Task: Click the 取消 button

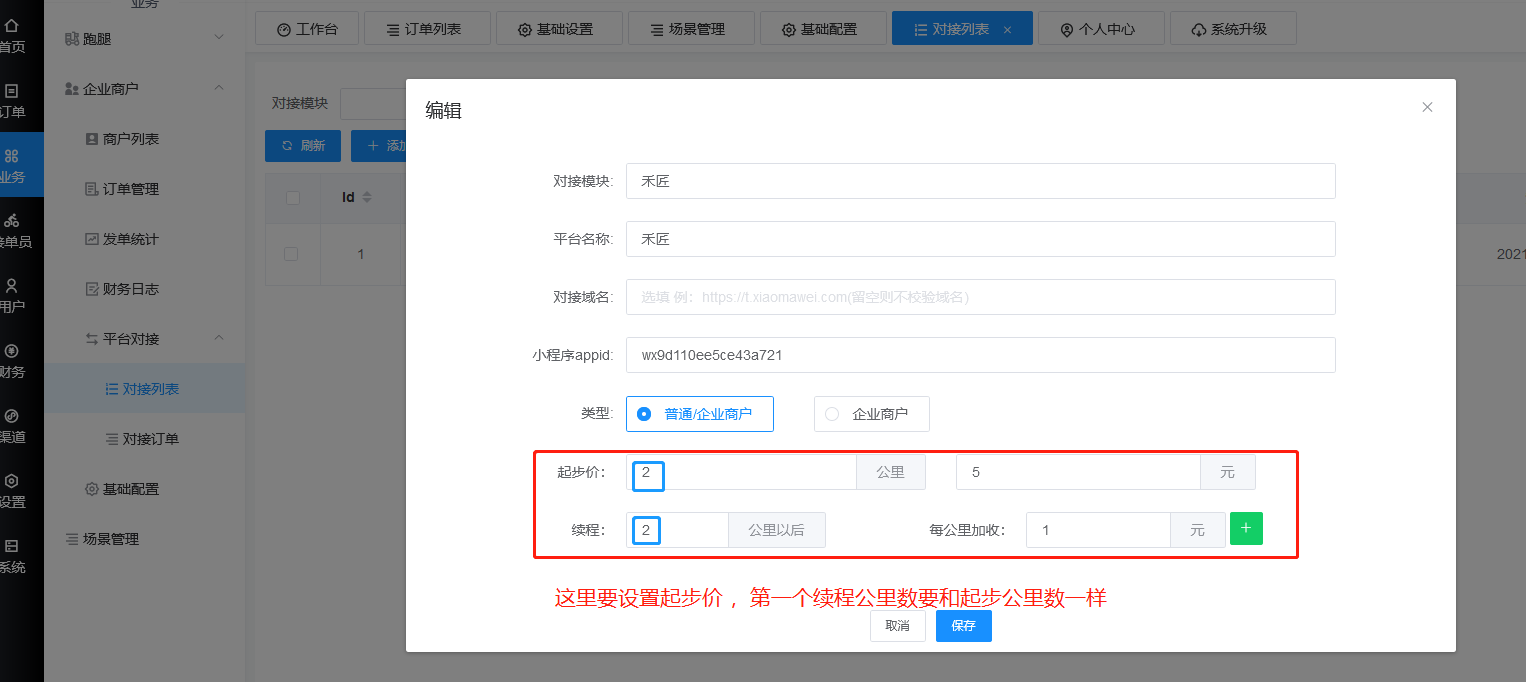Action: pos(897,626)
